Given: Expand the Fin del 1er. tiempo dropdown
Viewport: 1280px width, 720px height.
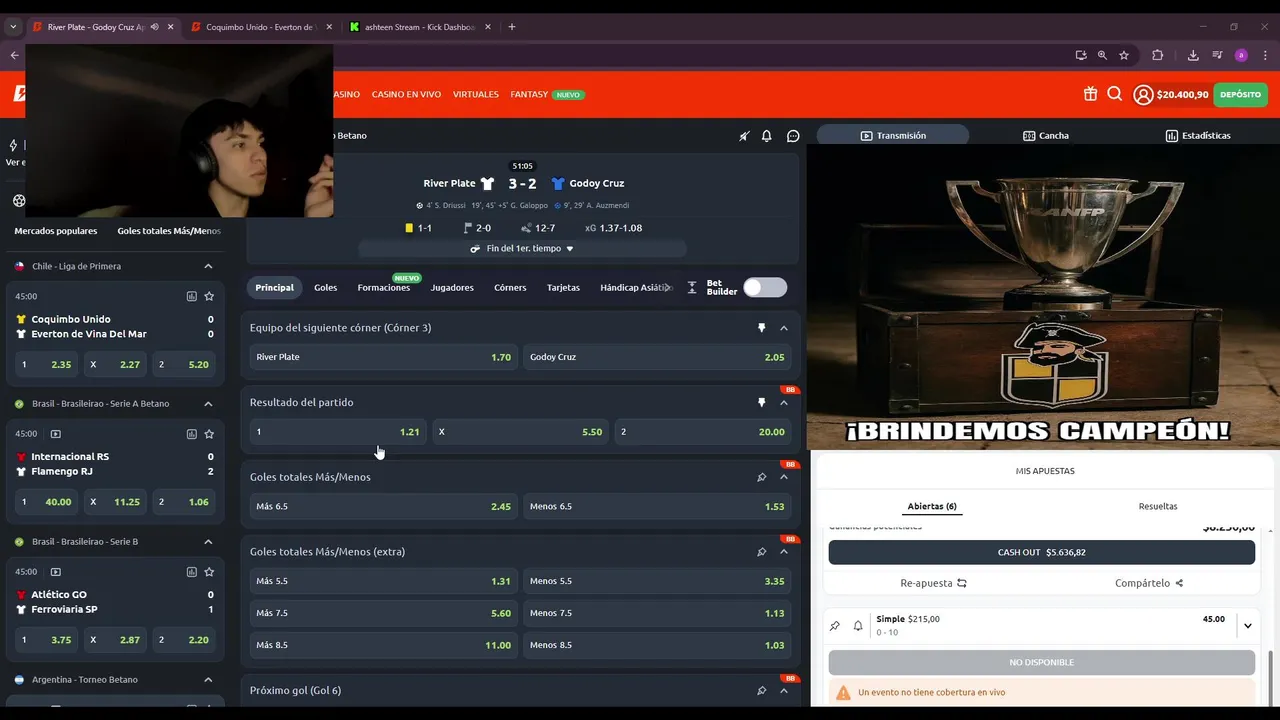Looking at the screenshot, I should [x=522, y=248].
